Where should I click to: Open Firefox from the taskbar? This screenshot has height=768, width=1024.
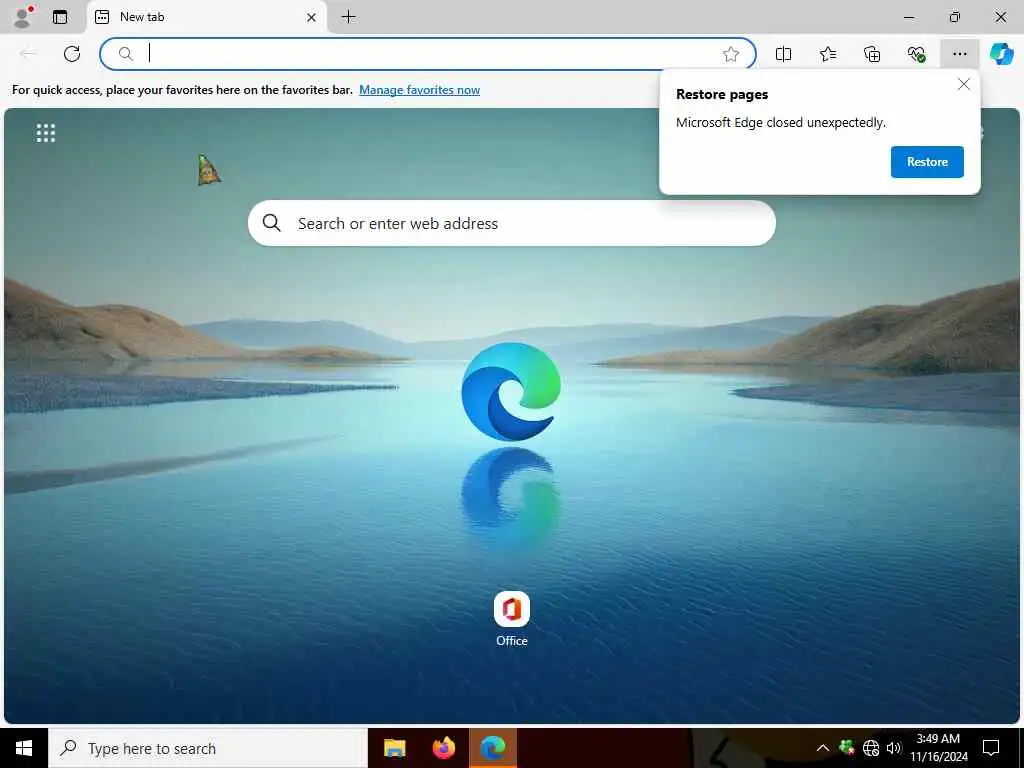[444, 748]
